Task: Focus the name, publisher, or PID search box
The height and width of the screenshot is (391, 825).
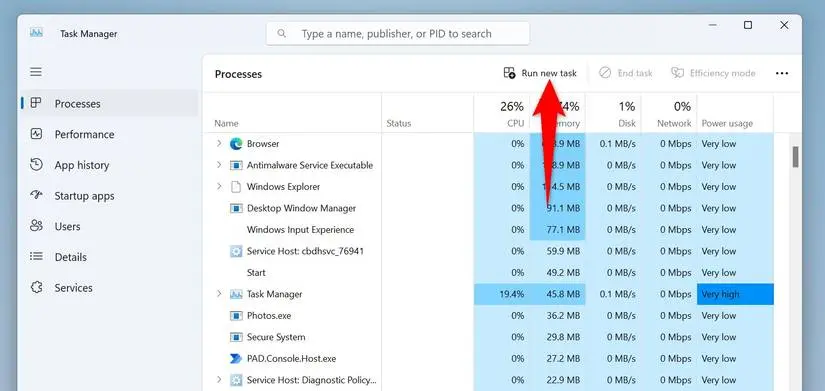Action: [x=398, y=34]
